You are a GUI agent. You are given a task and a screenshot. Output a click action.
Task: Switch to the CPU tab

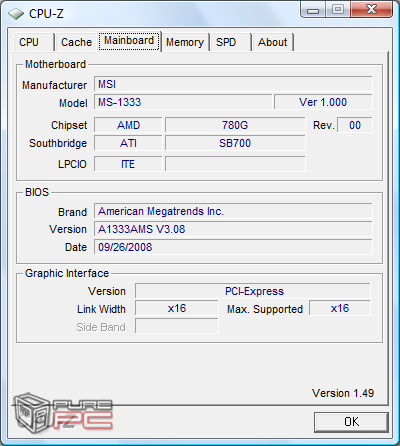point(33,42)
